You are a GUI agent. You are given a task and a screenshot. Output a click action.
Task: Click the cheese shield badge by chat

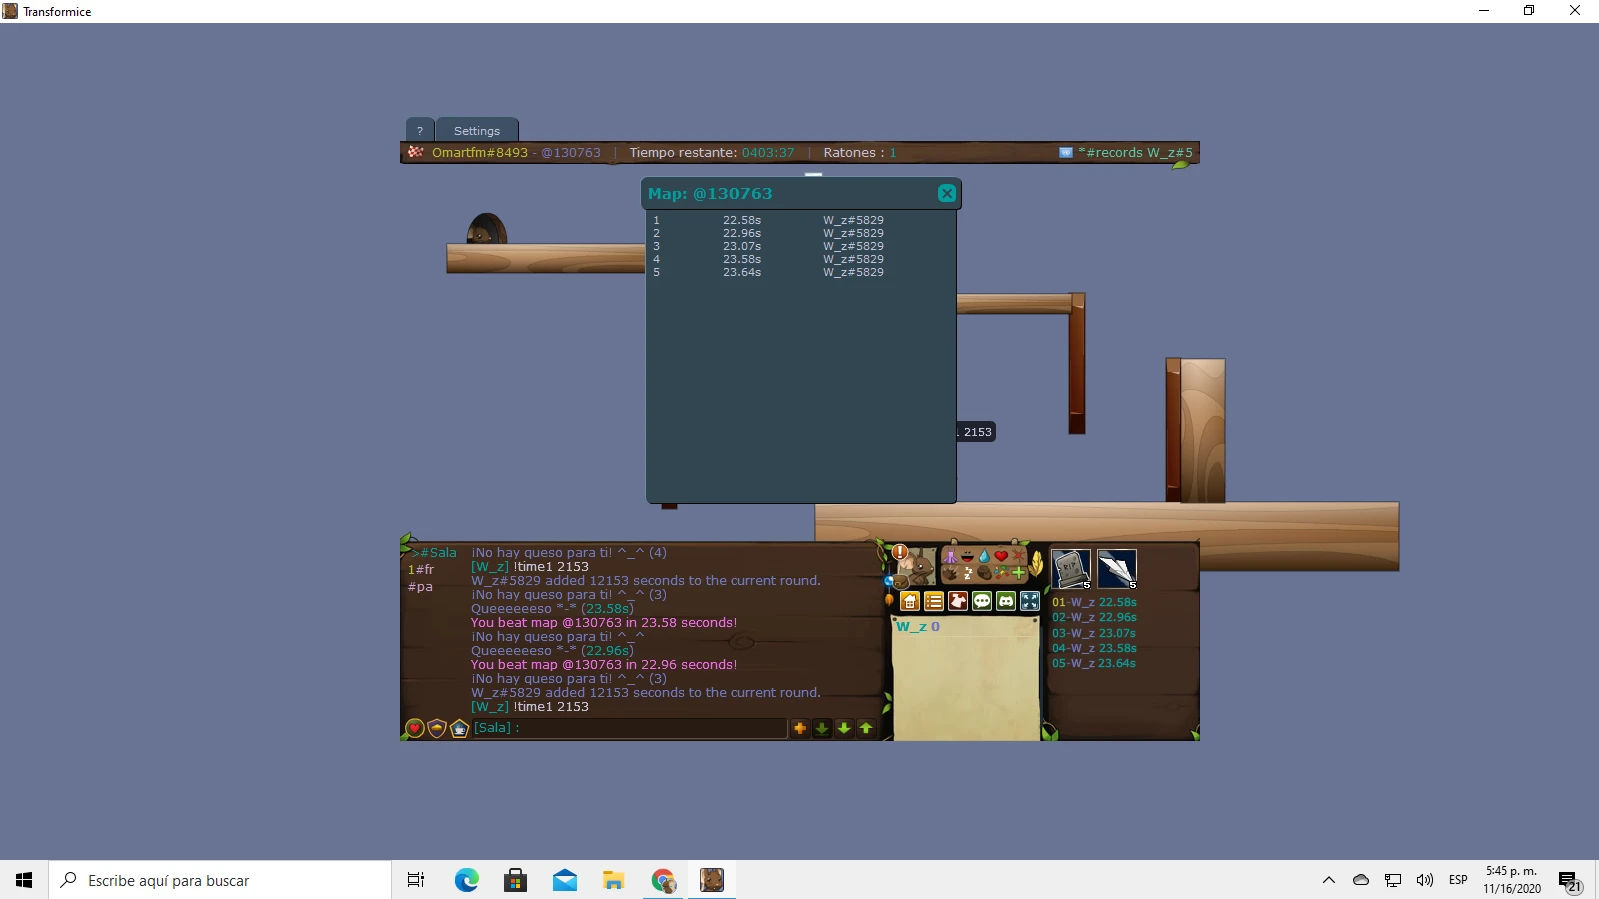coord(437,728)
